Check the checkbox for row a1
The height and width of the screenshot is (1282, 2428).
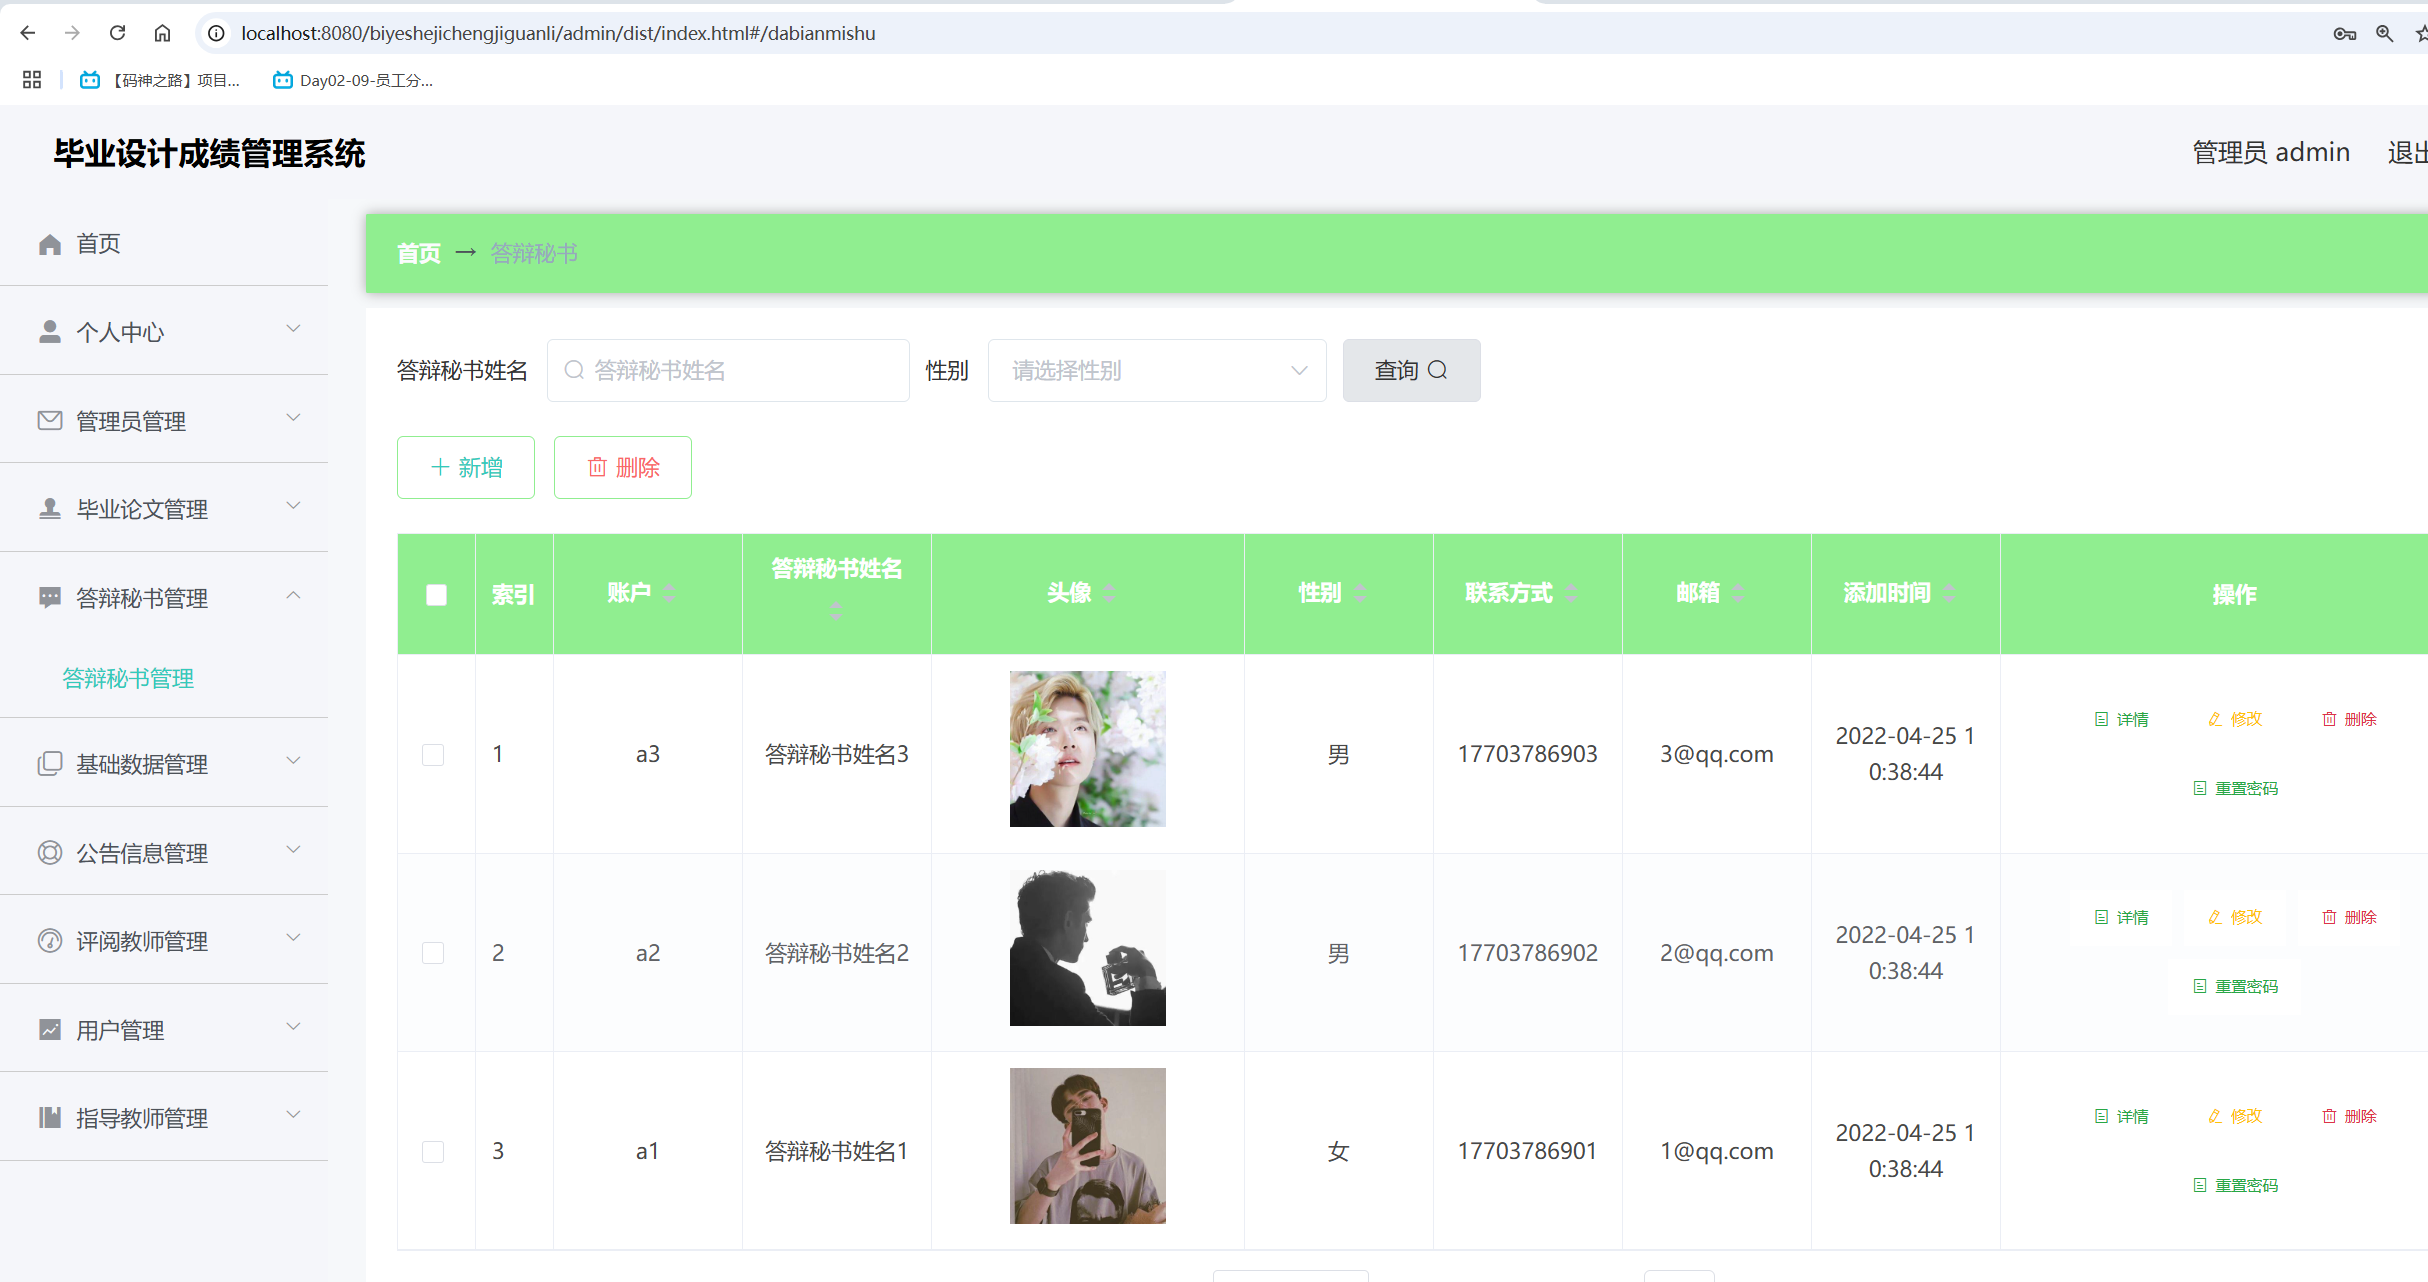click(433, 1151)
